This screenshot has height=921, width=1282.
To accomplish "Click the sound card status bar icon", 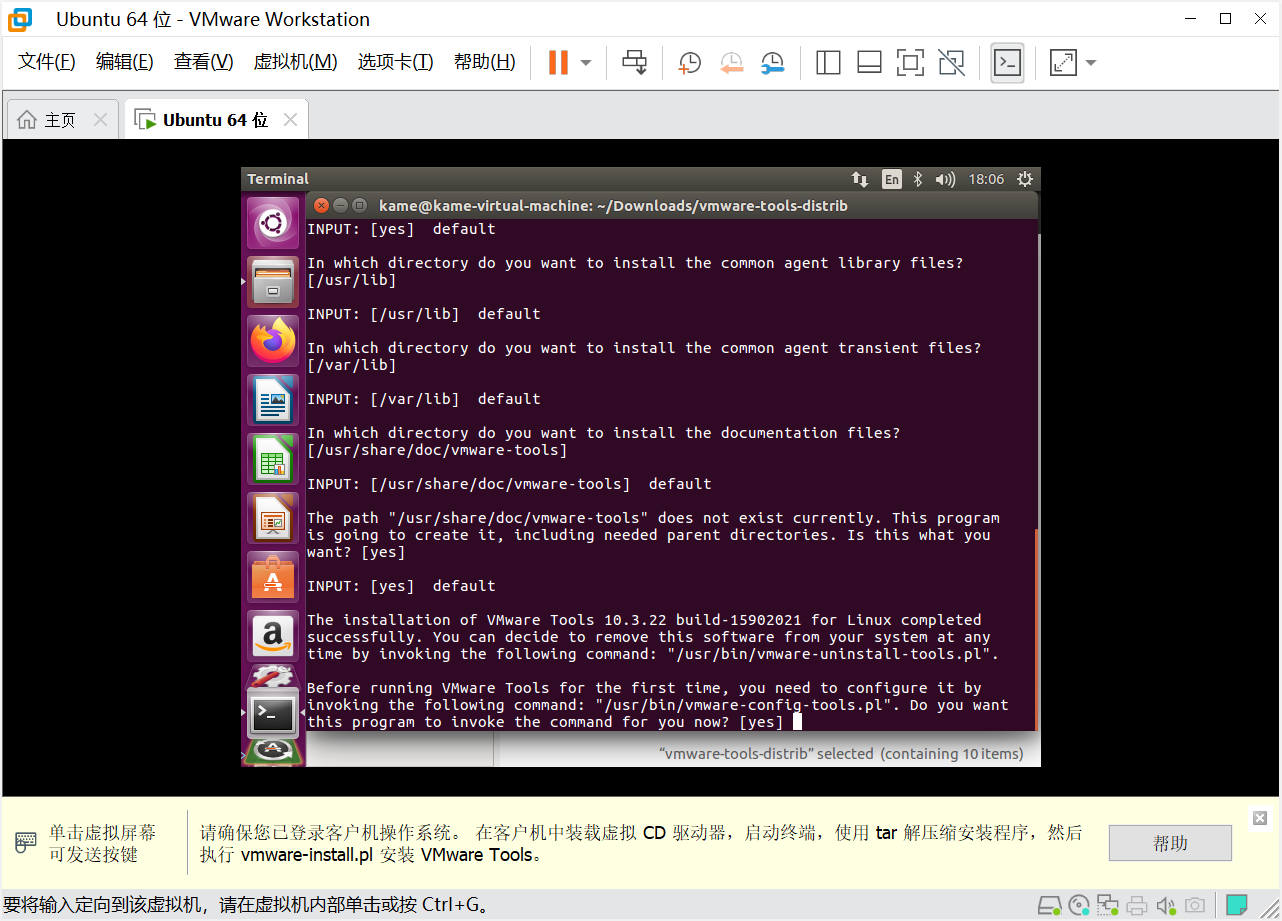I will click(1166, 906).
